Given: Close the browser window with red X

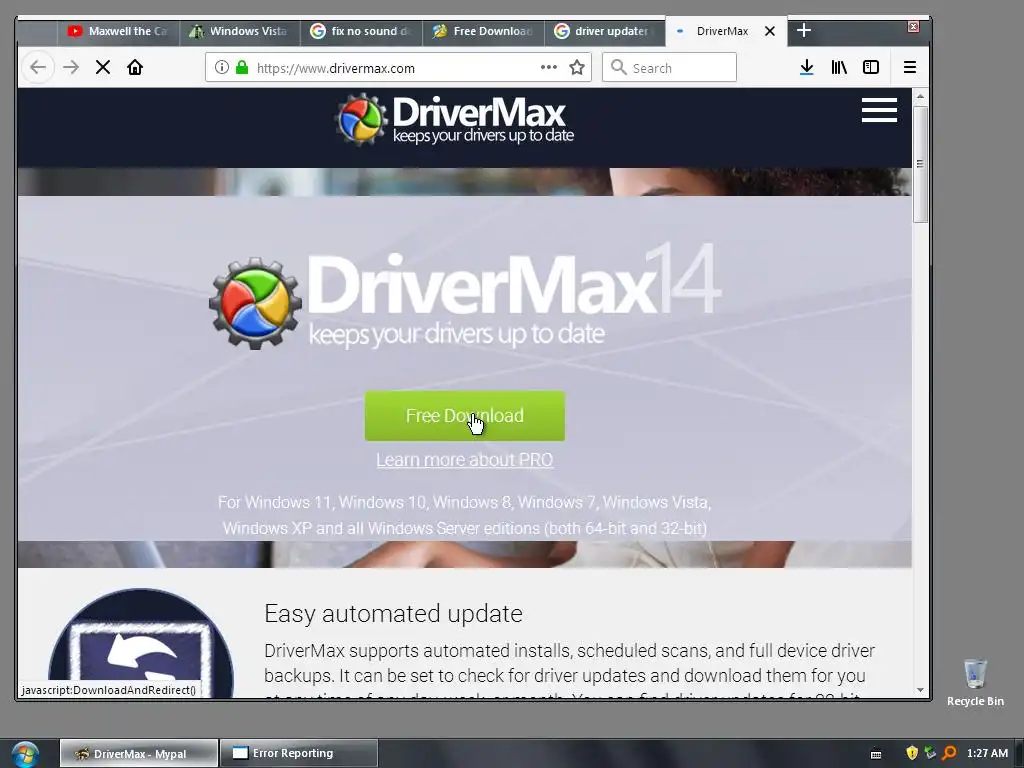Looking at the screenshot, I should tap(914, 26).
